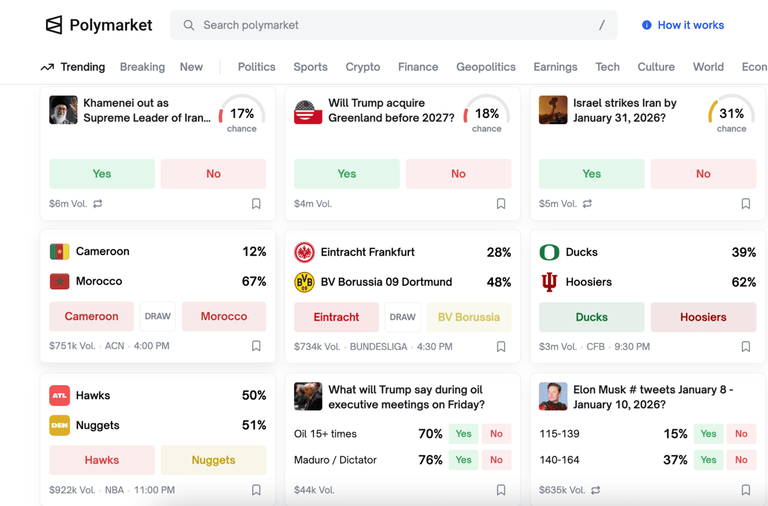Bookmark the Ducks vs Hoosiers game
This screenshot has width=768, height=506.
point(746,347)
